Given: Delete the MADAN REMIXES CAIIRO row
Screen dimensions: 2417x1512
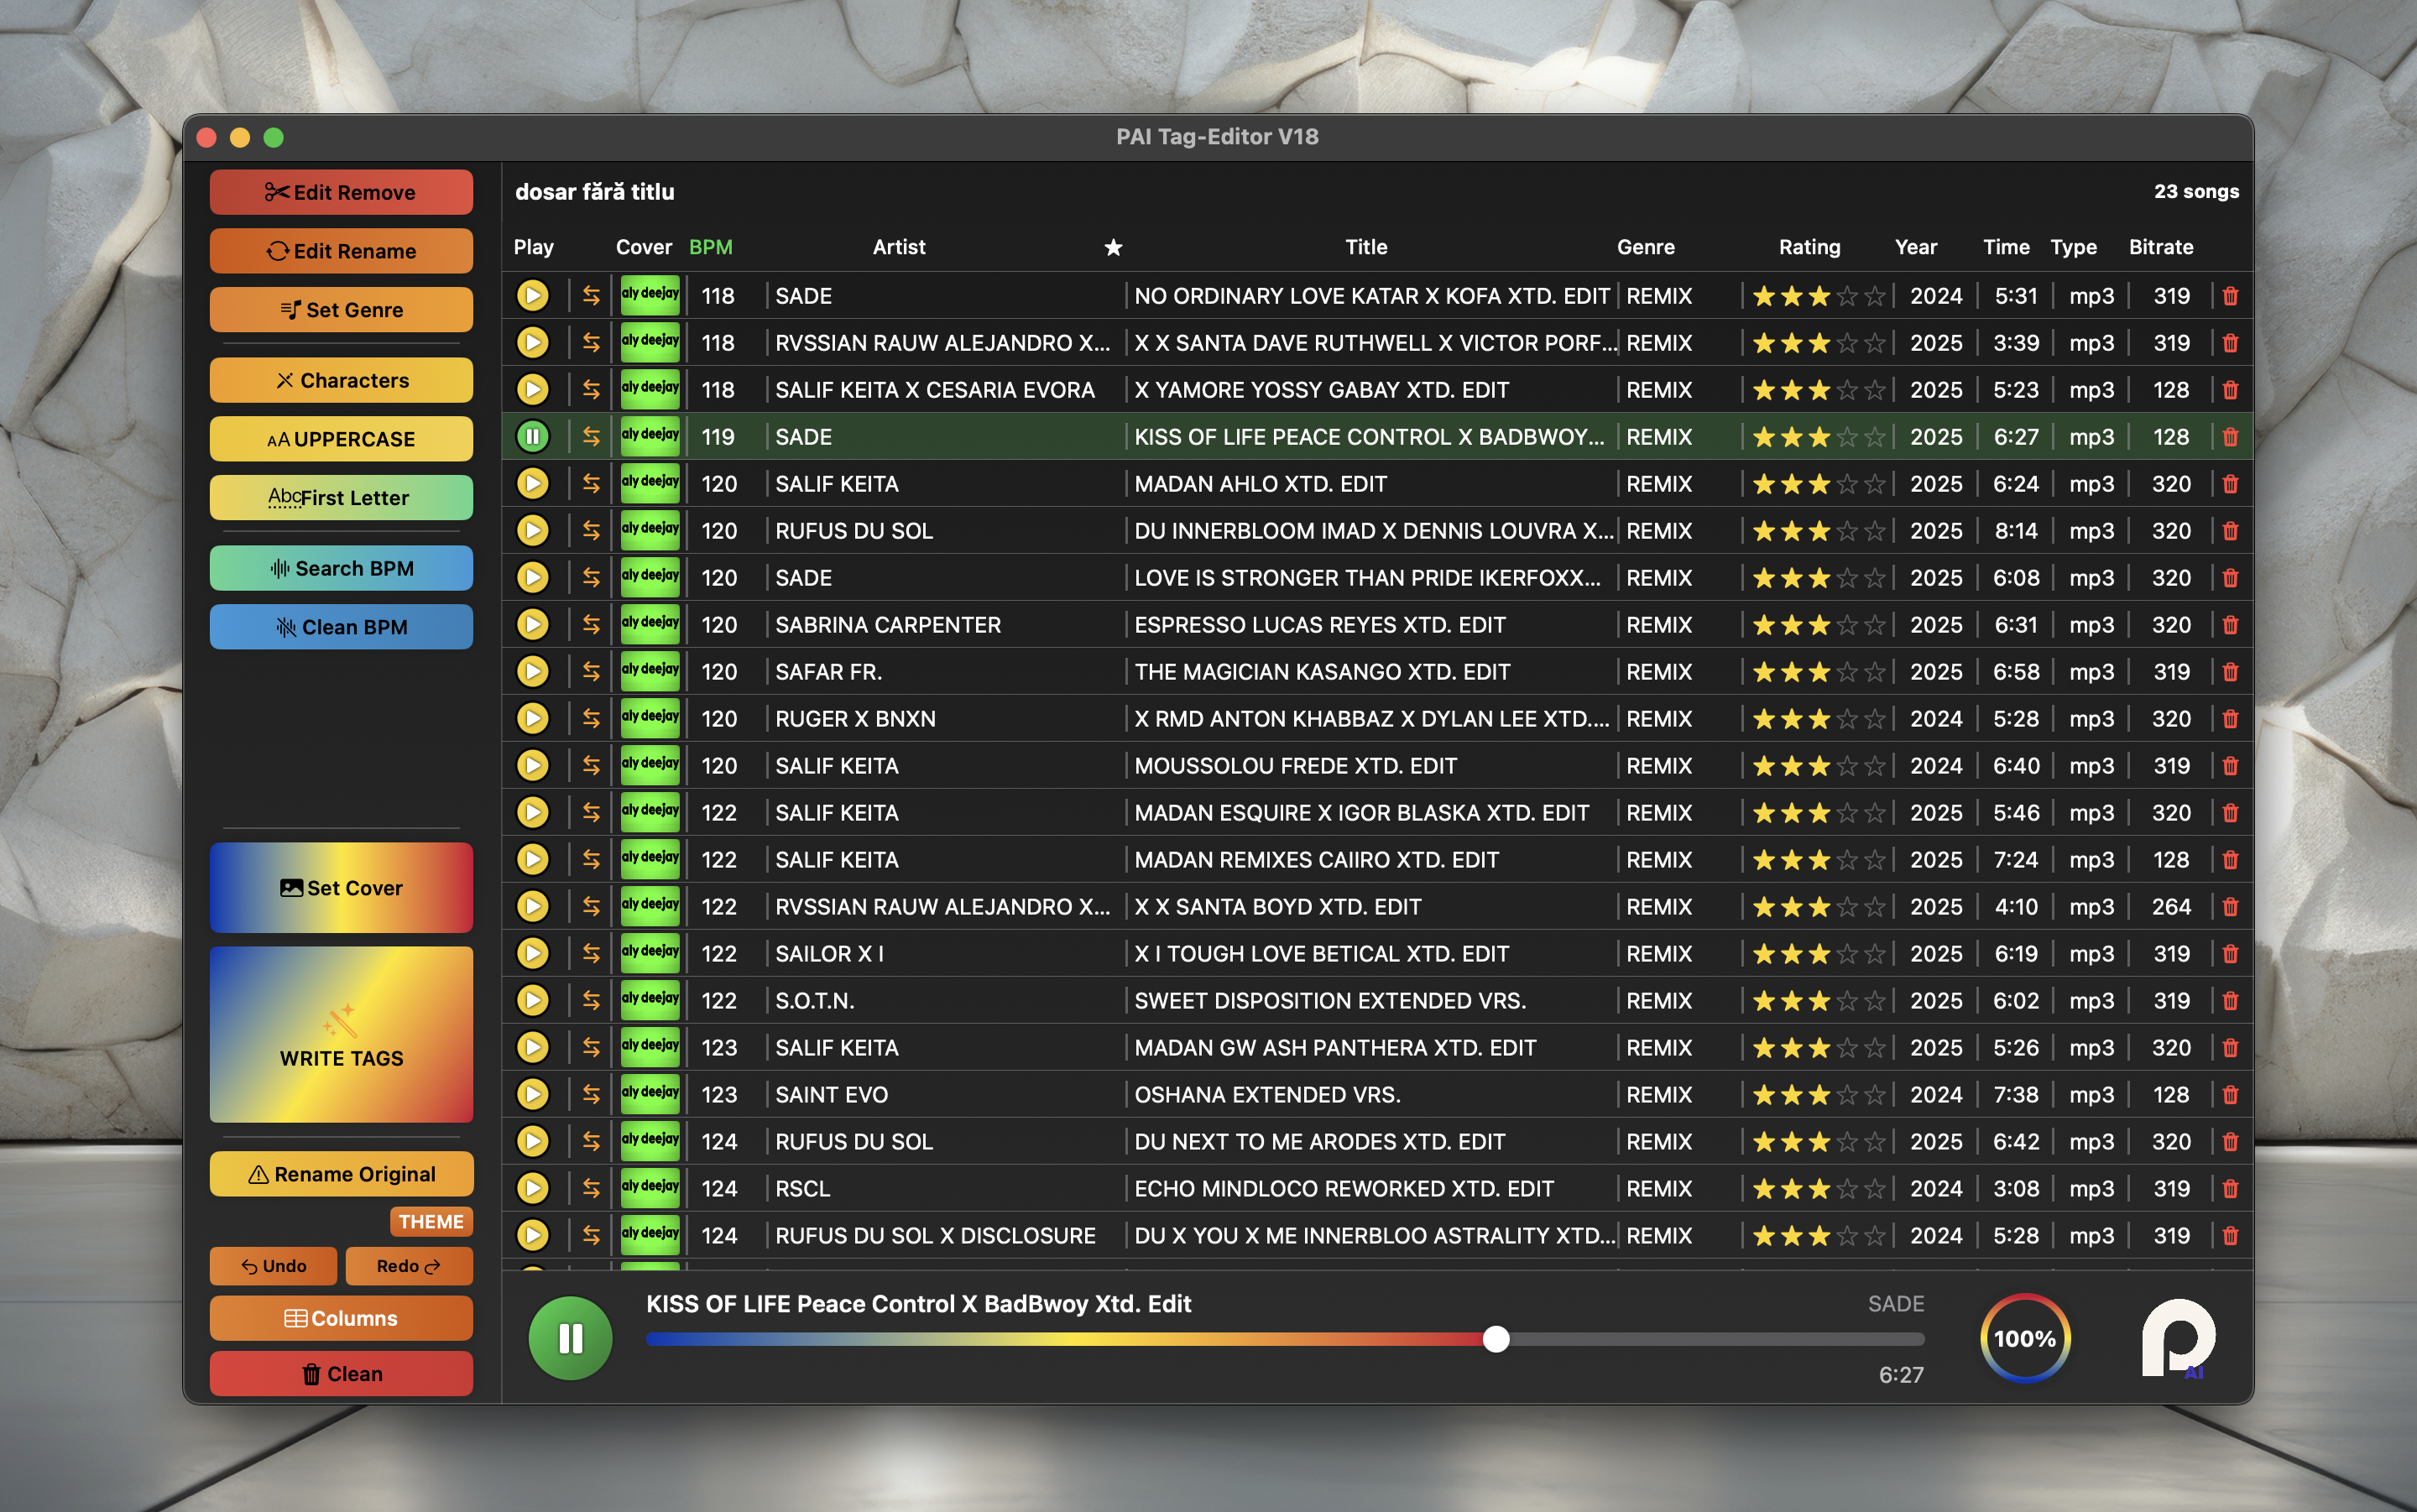Looking at the screenshot, I should click(x=2229, y=859).
